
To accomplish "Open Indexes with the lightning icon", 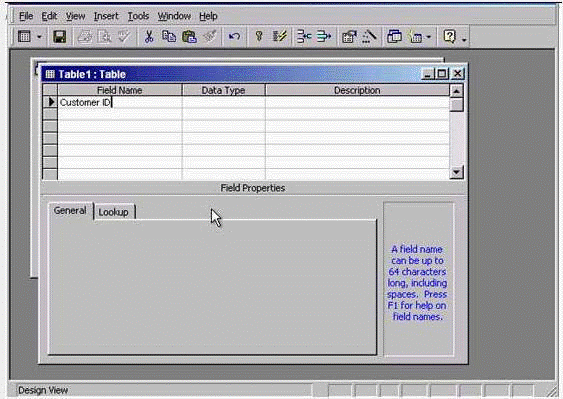I will tap(279, 37).
